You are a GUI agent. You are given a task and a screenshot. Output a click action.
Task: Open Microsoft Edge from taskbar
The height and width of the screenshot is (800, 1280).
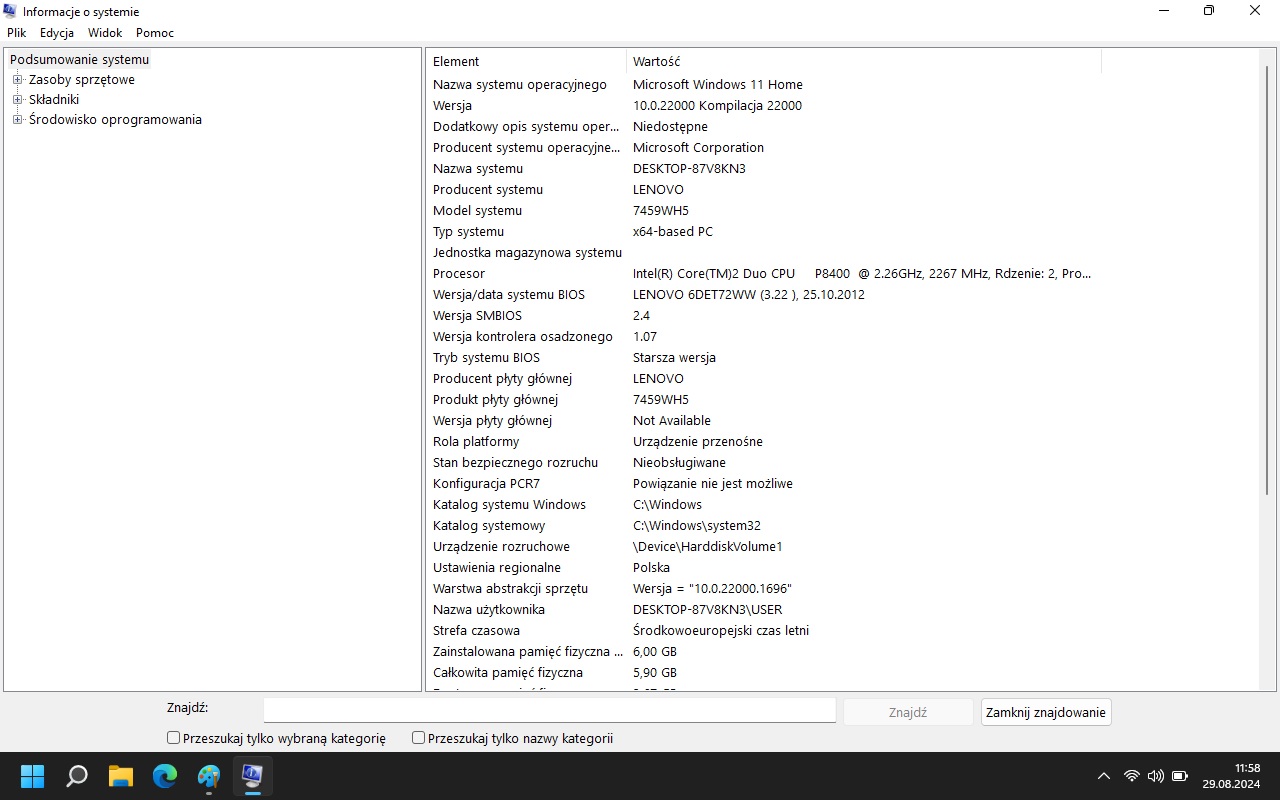[x=165, y=775]
